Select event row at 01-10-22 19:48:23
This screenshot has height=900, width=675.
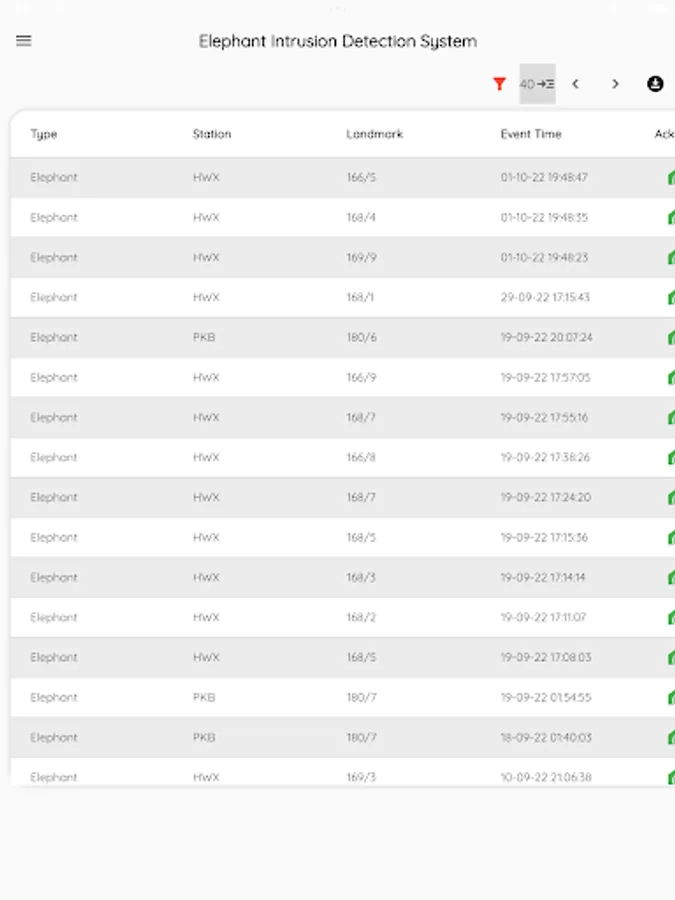pyautogui.click(x=544, y=258)
